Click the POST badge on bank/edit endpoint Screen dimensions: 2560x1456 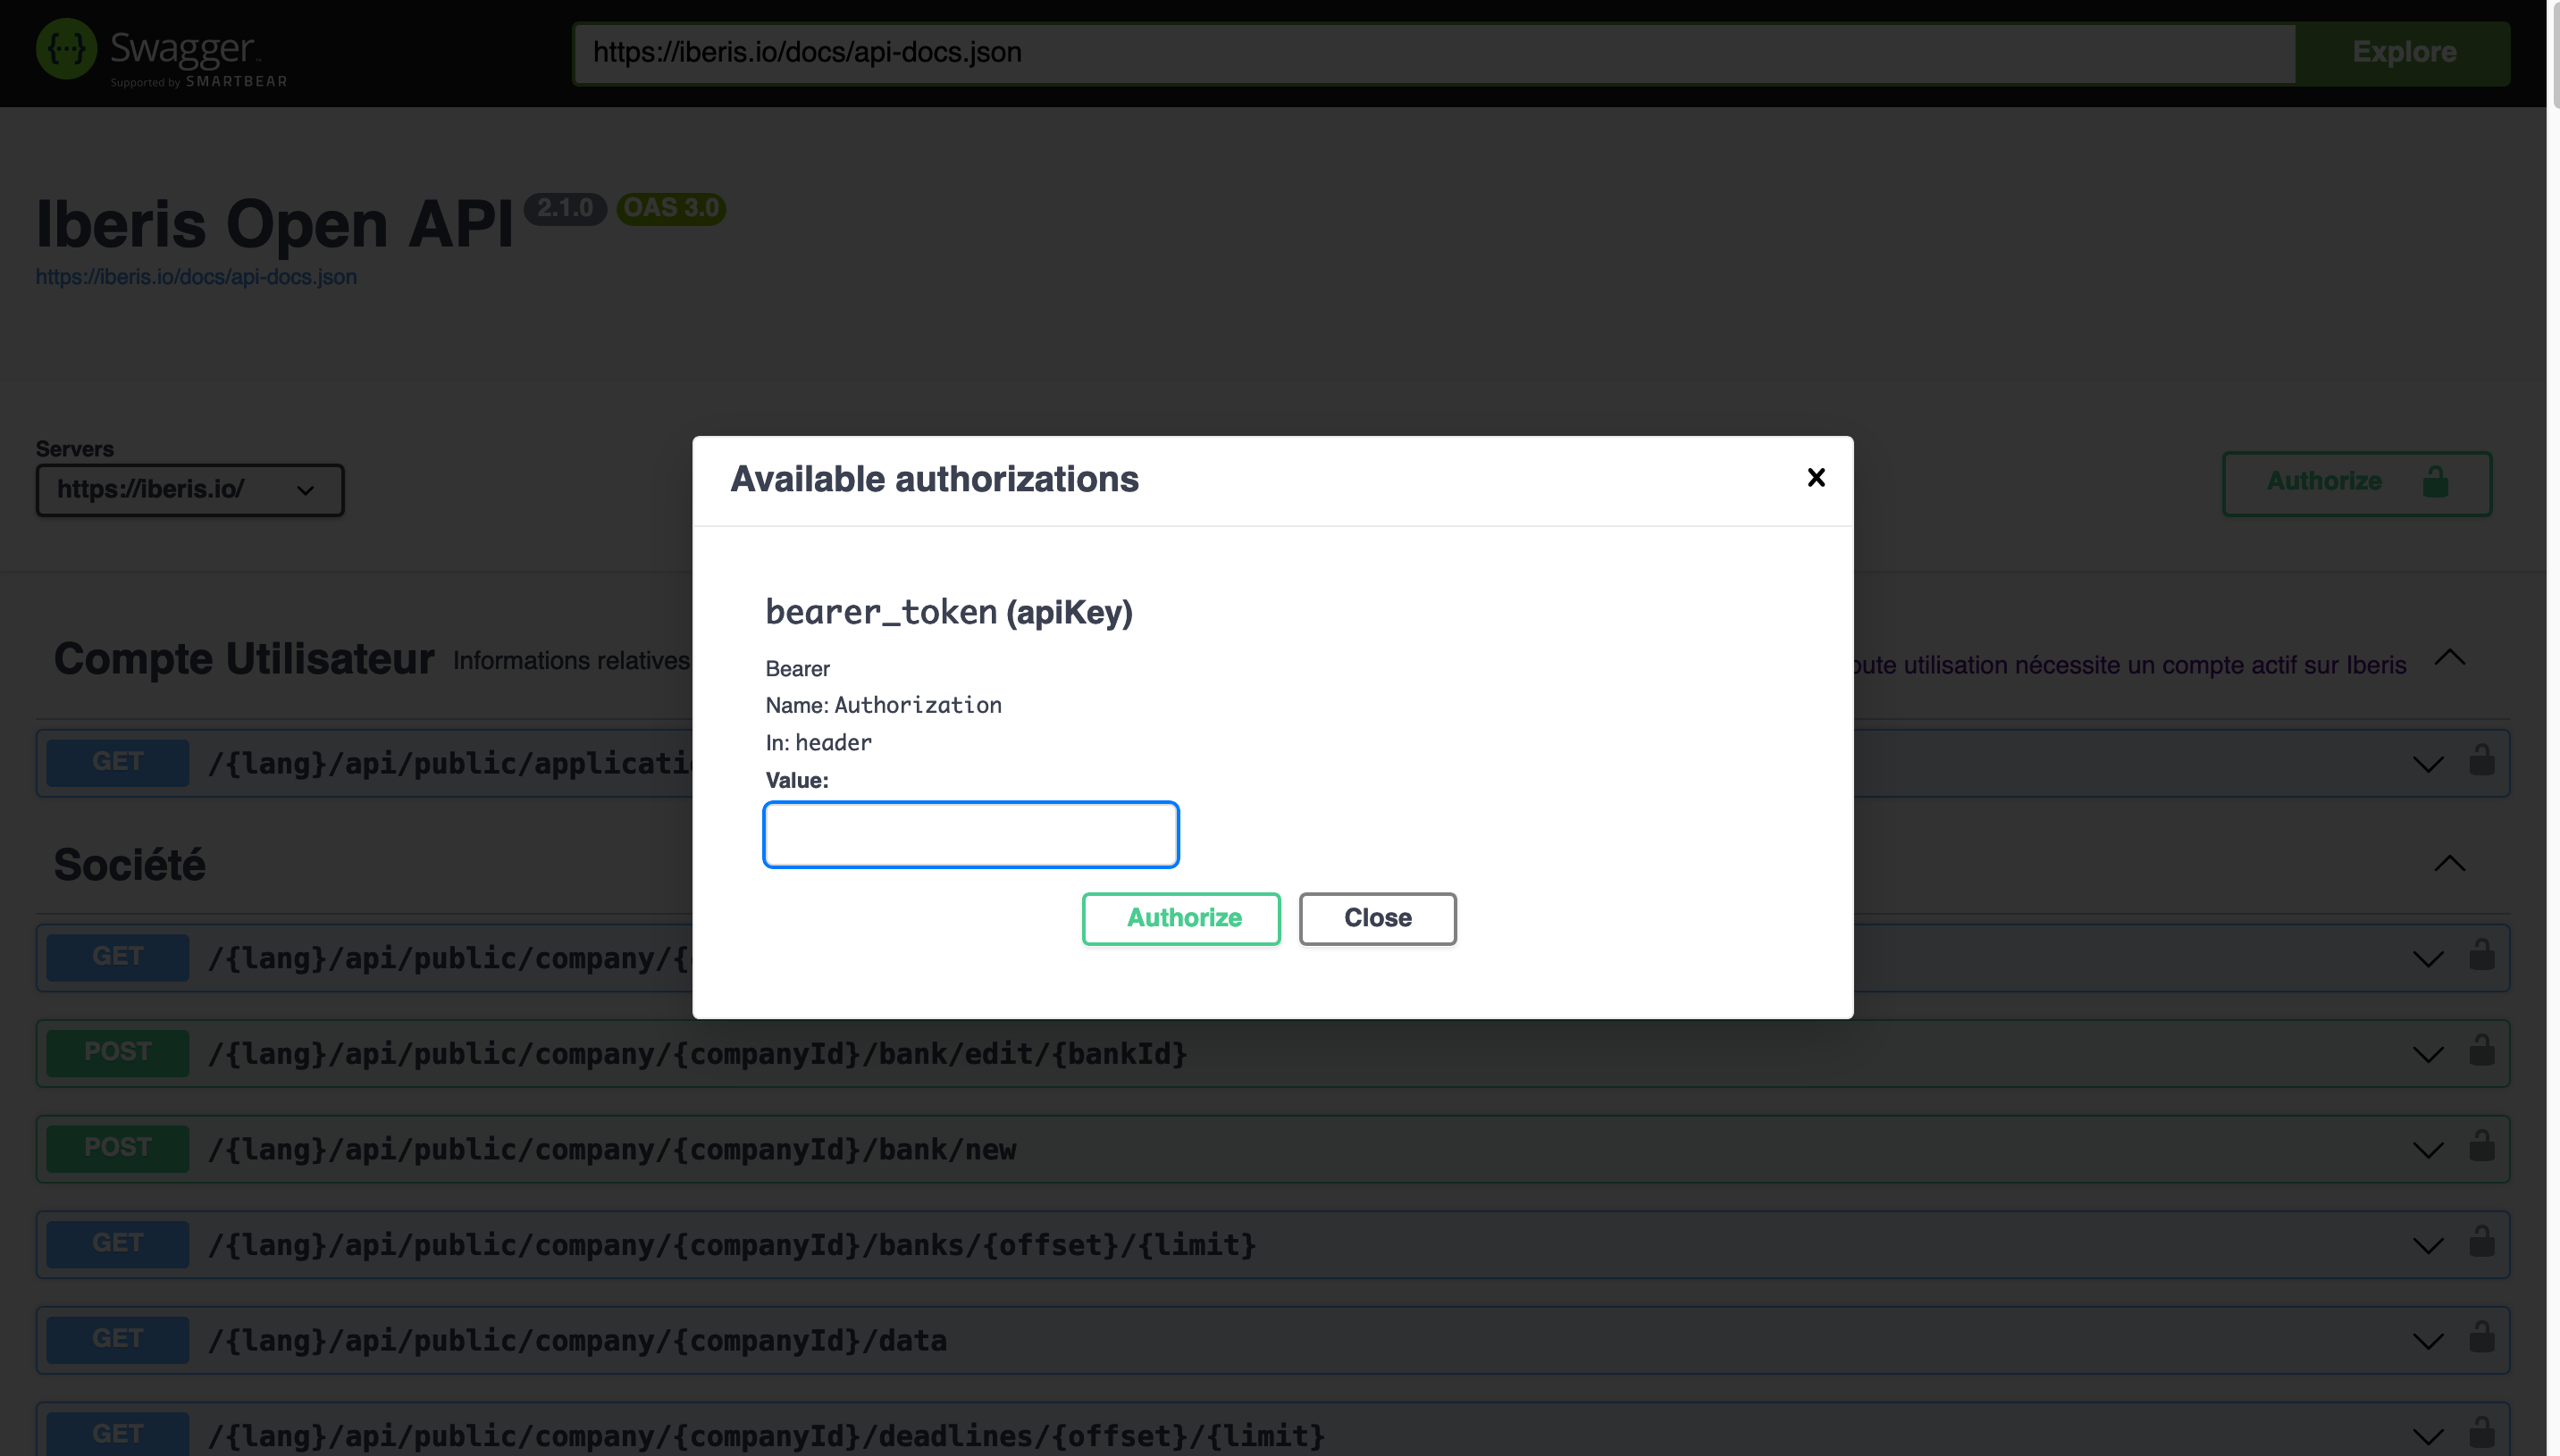(118, 1053)
